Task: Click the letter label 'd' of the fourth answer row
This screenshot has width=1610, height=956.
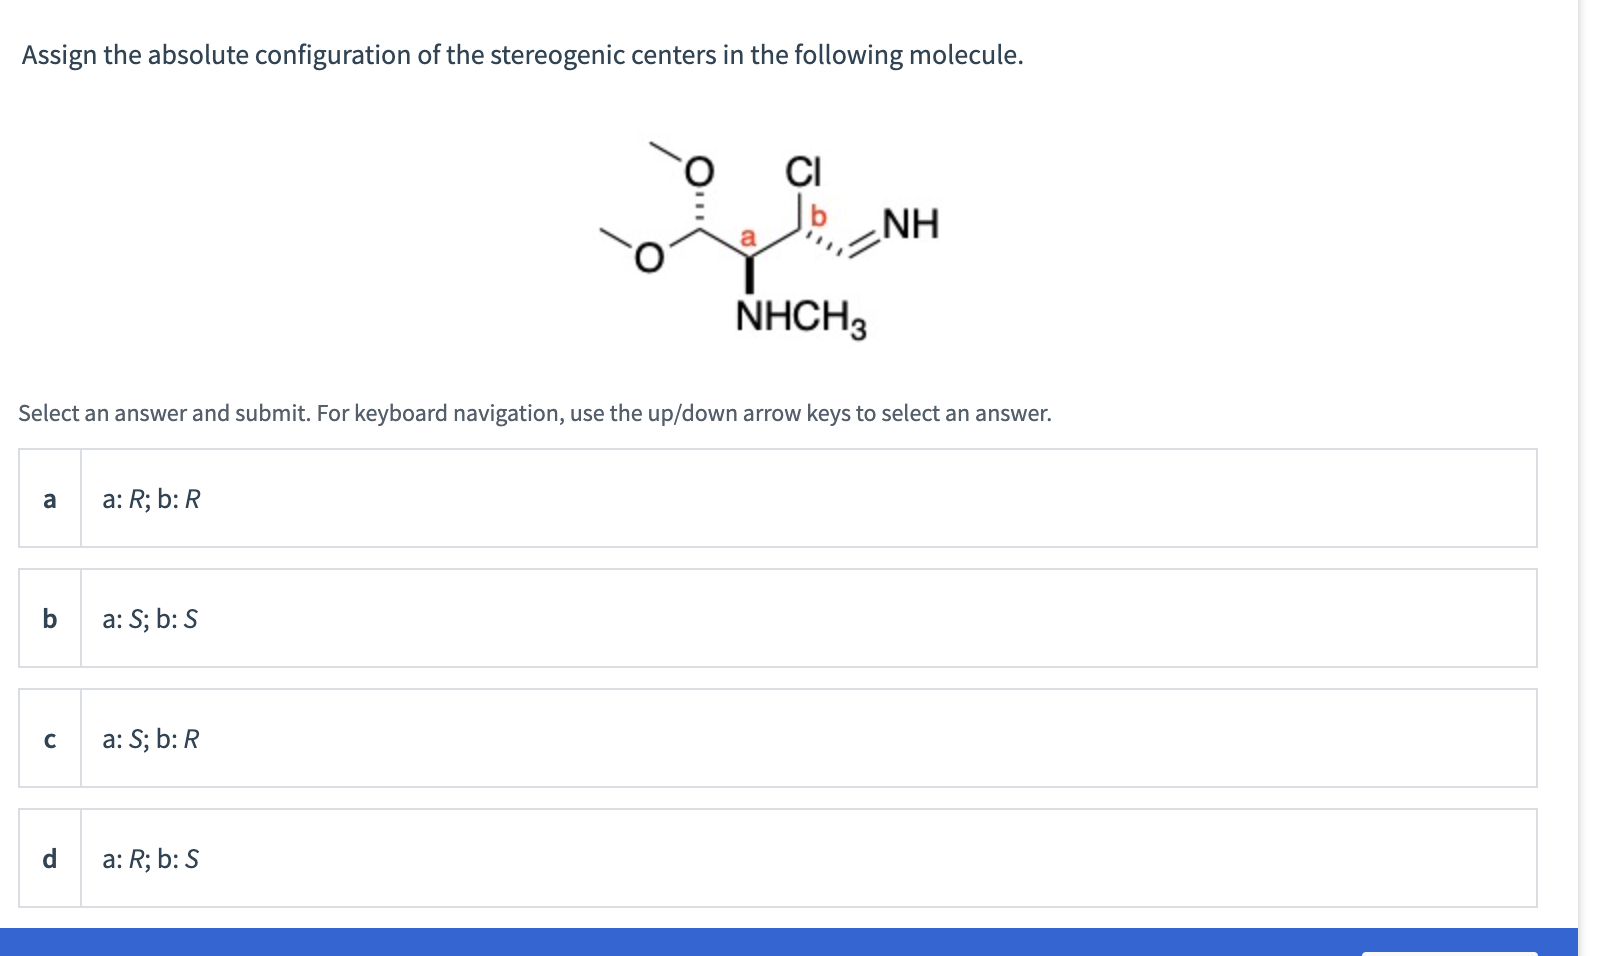Action: click(49, 859)
